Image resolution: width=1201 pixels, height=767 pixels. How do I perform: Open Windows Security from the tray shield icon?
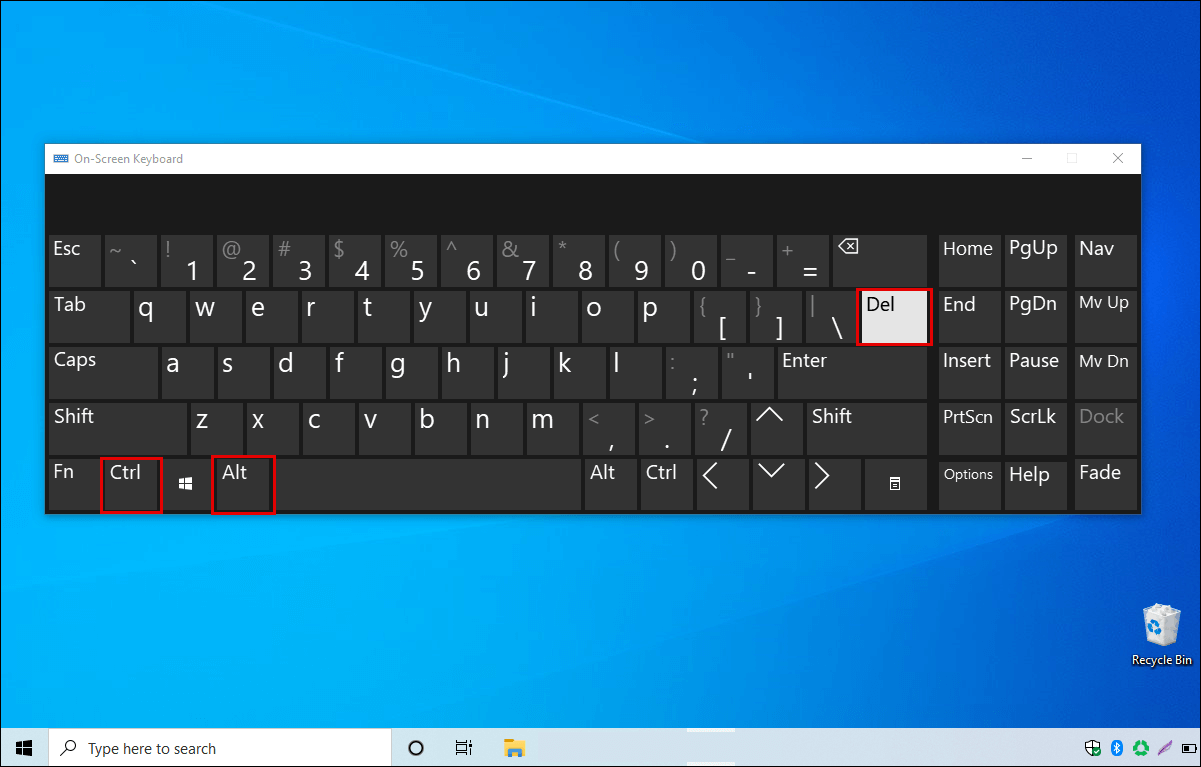click(x=1092, y=747)
